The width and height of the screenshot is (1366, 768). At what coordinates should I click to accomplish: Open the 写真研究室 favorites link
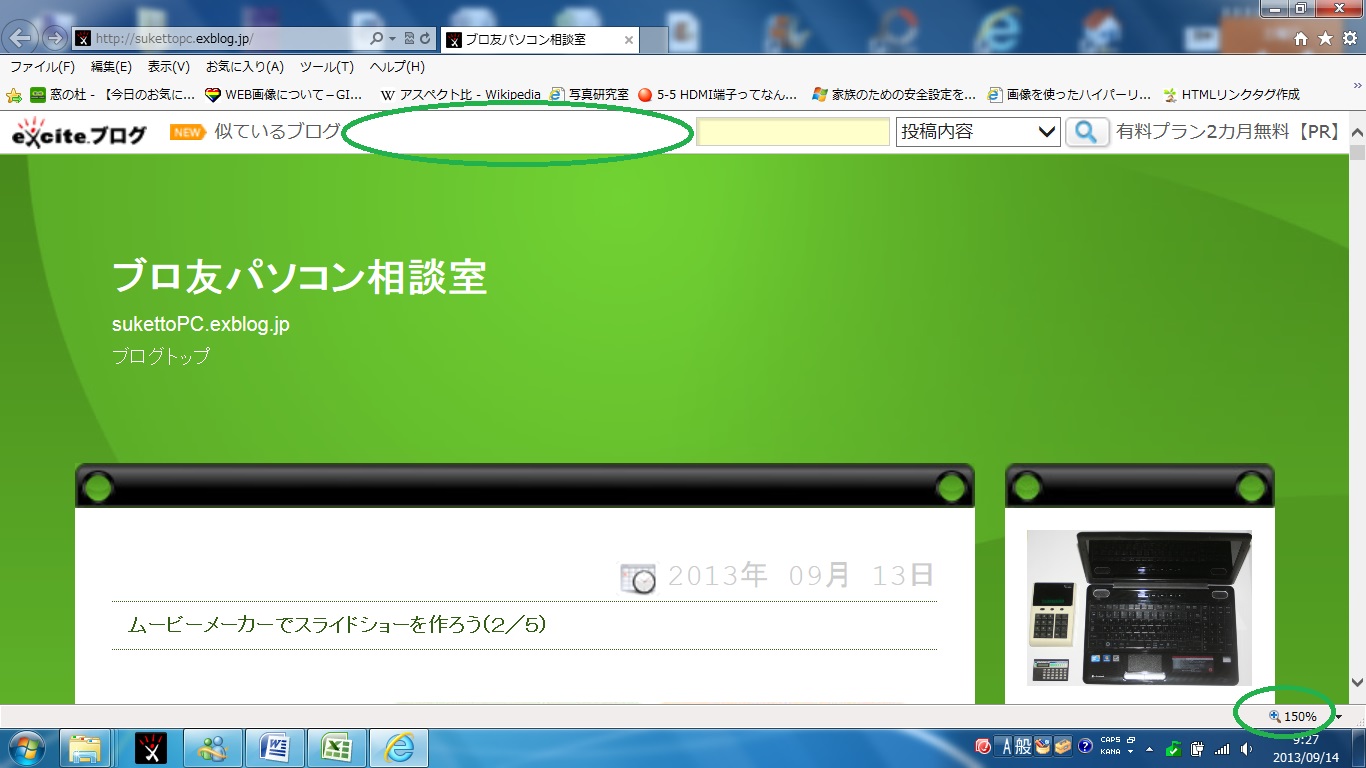click(588, 95)
